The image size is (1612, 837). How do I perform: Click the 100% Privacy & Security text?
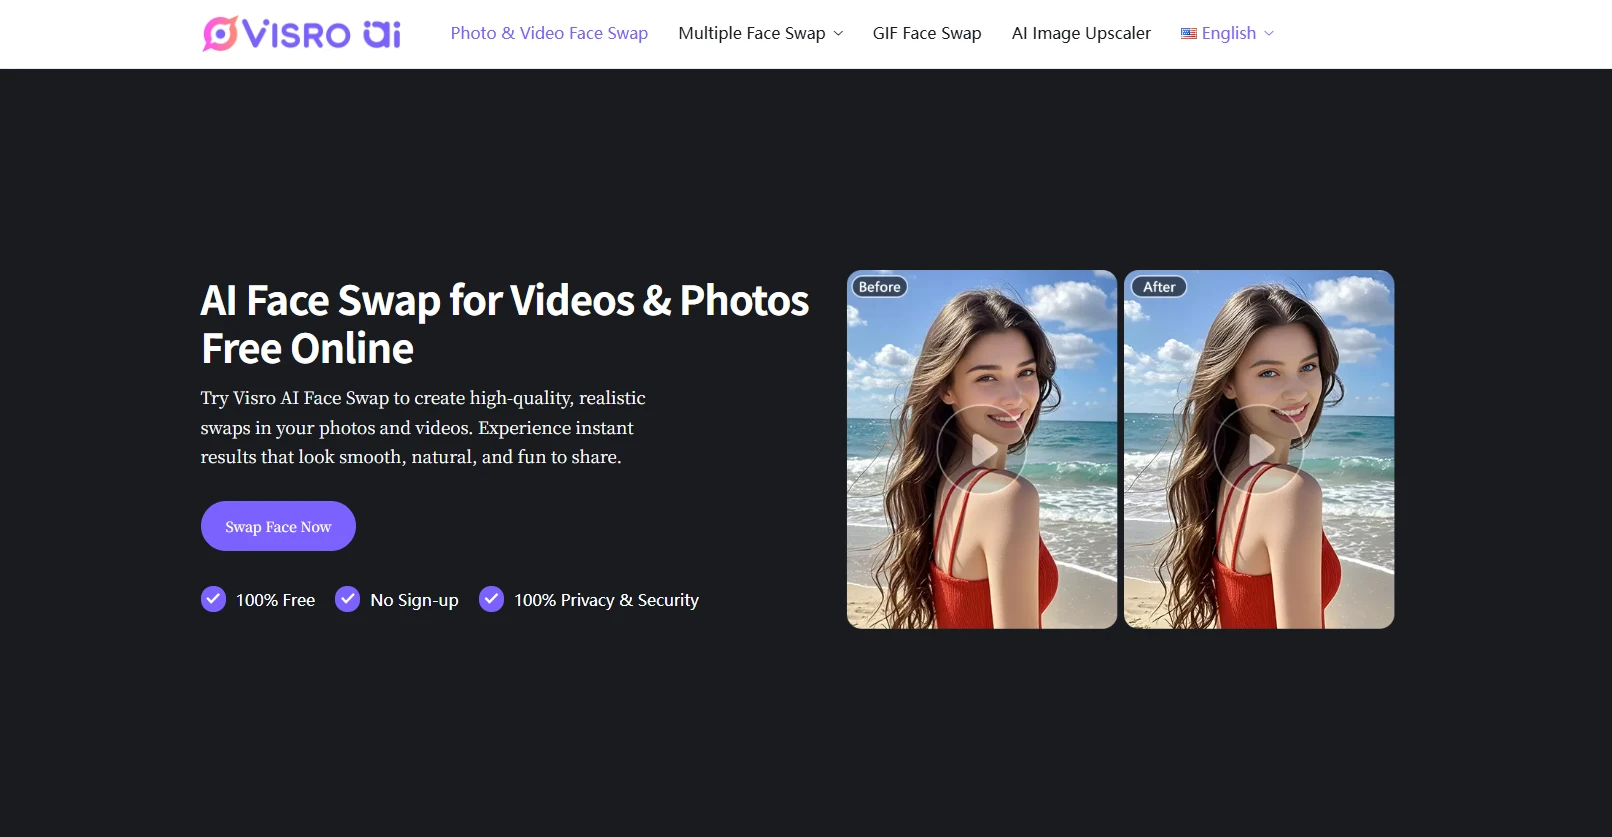tap(606, 600)
